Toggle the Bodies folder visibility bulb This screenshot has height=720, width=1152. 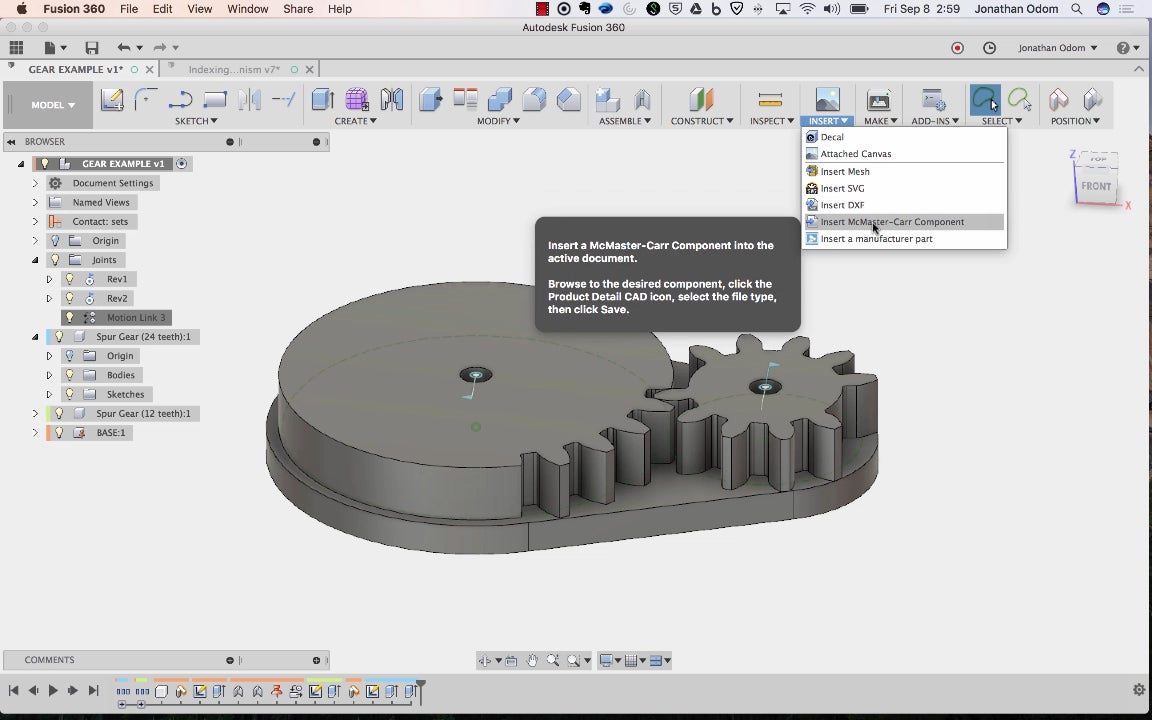pyautogui.click(x=70, y=375)
